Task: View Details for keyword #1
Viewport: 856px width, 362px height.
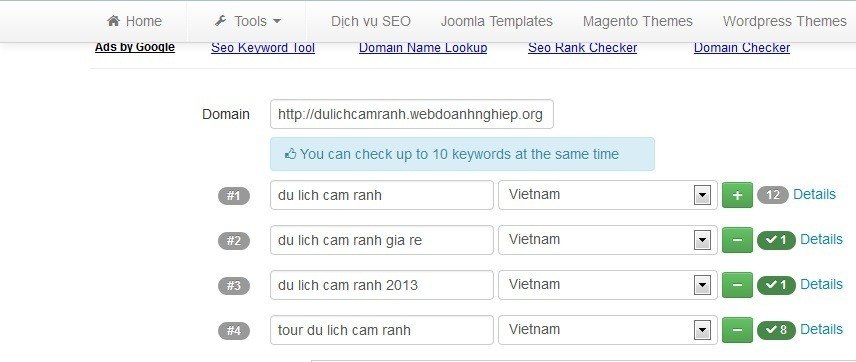Action: pos(814,194)
